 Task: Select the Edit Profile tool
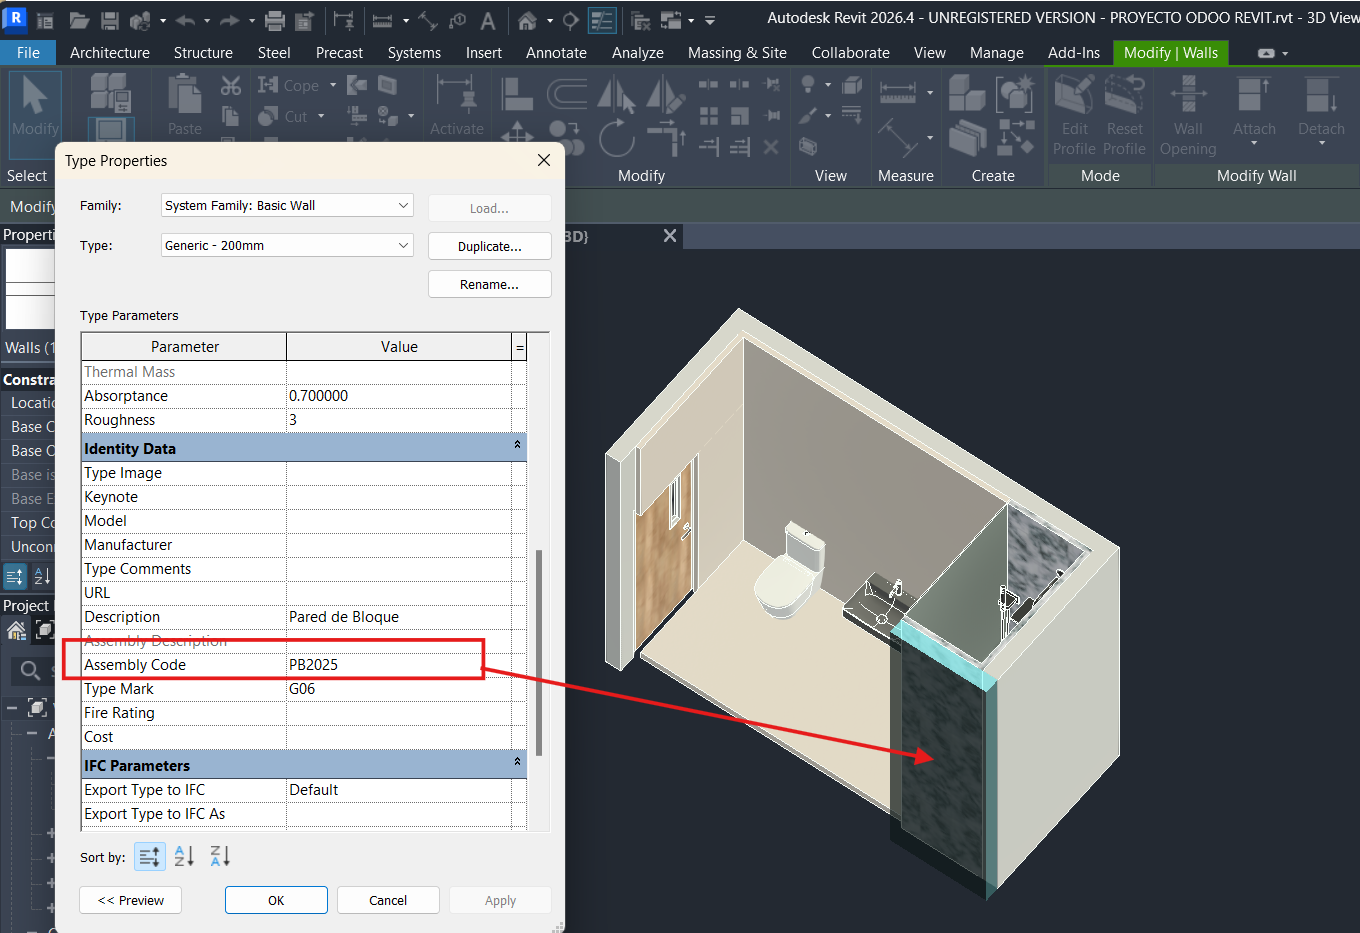[x=1074, y=112]
